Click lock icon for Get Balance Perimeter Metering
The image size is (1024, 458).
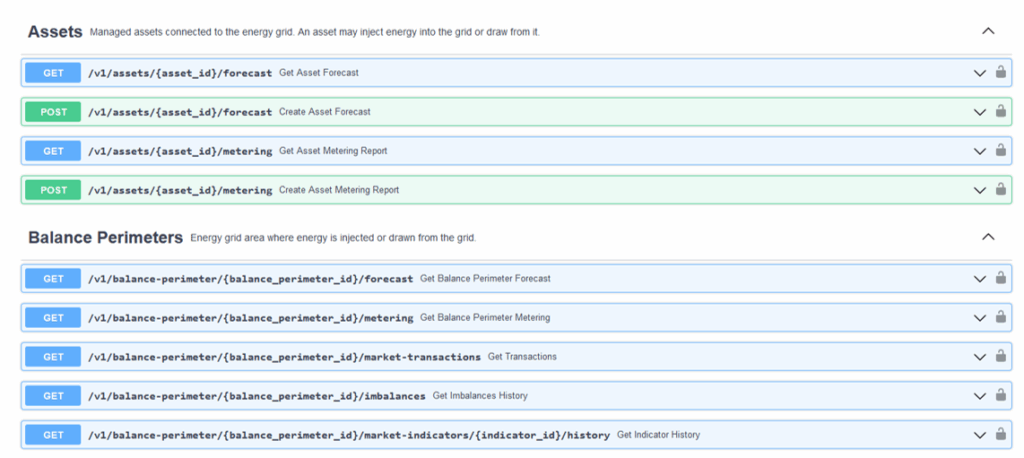[1000, 317]
